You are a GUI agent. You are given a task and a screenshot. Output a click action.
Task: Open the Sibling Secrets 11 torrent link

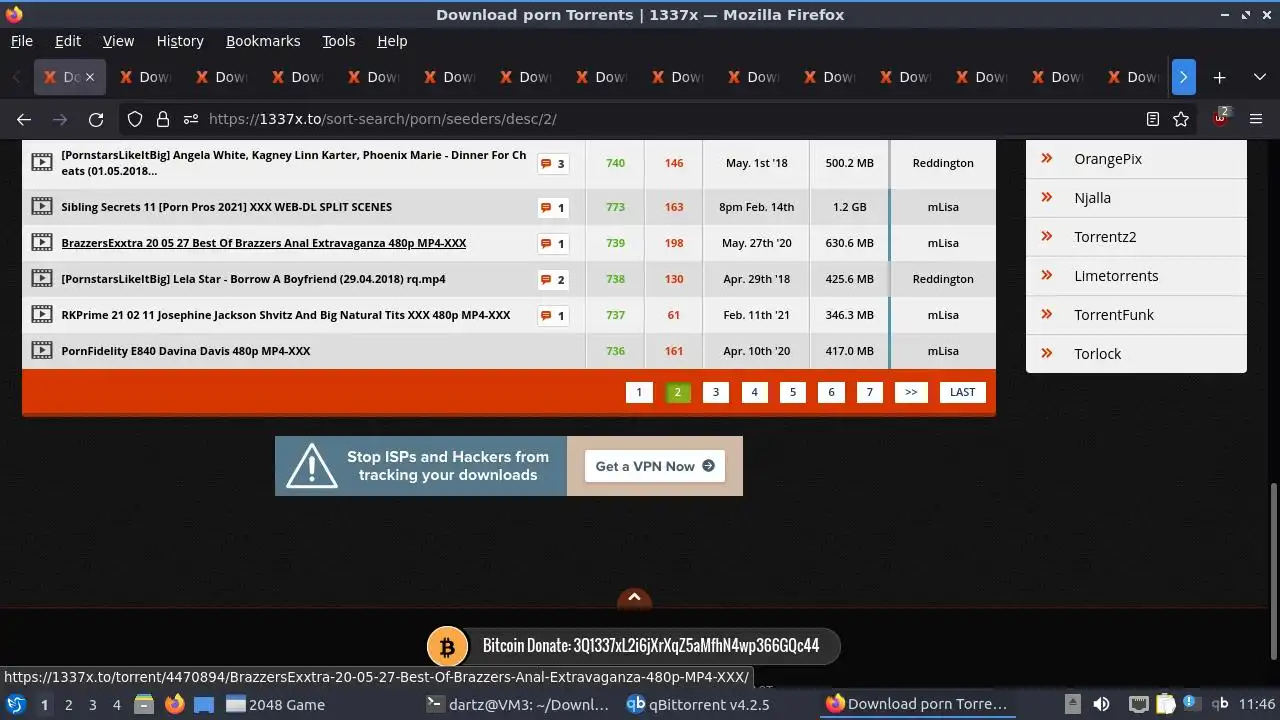[x=227, y=207]
